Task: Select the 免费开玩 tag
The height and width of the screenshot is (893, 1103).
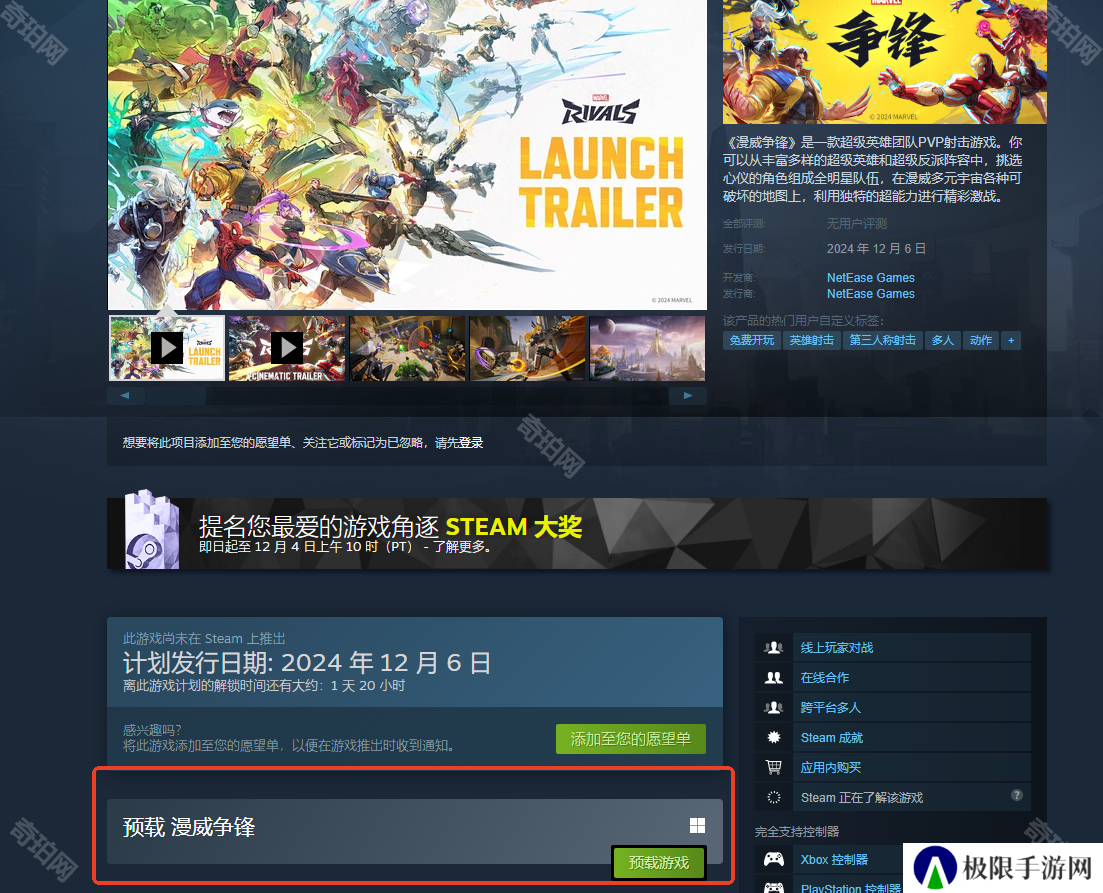Action: (x=751, y=341)
